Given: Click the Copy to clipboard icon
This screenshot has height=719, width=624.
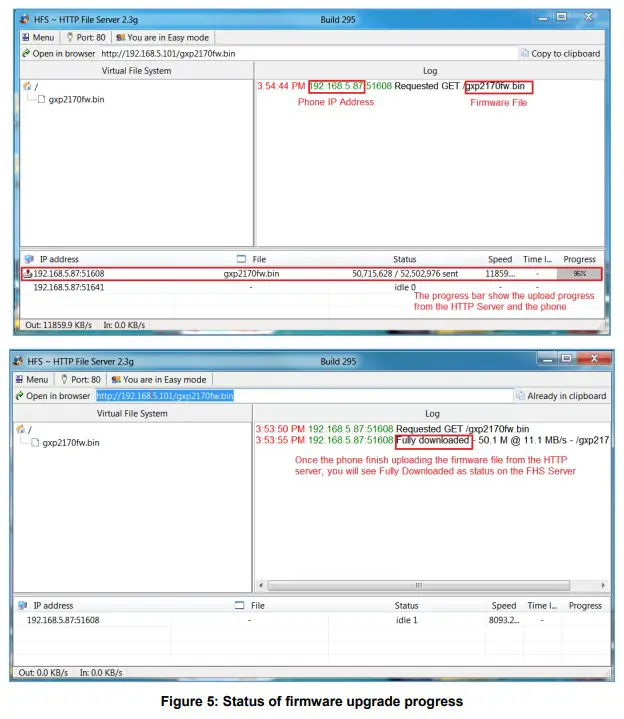Looking at the screenshot, I should point(525,54).
